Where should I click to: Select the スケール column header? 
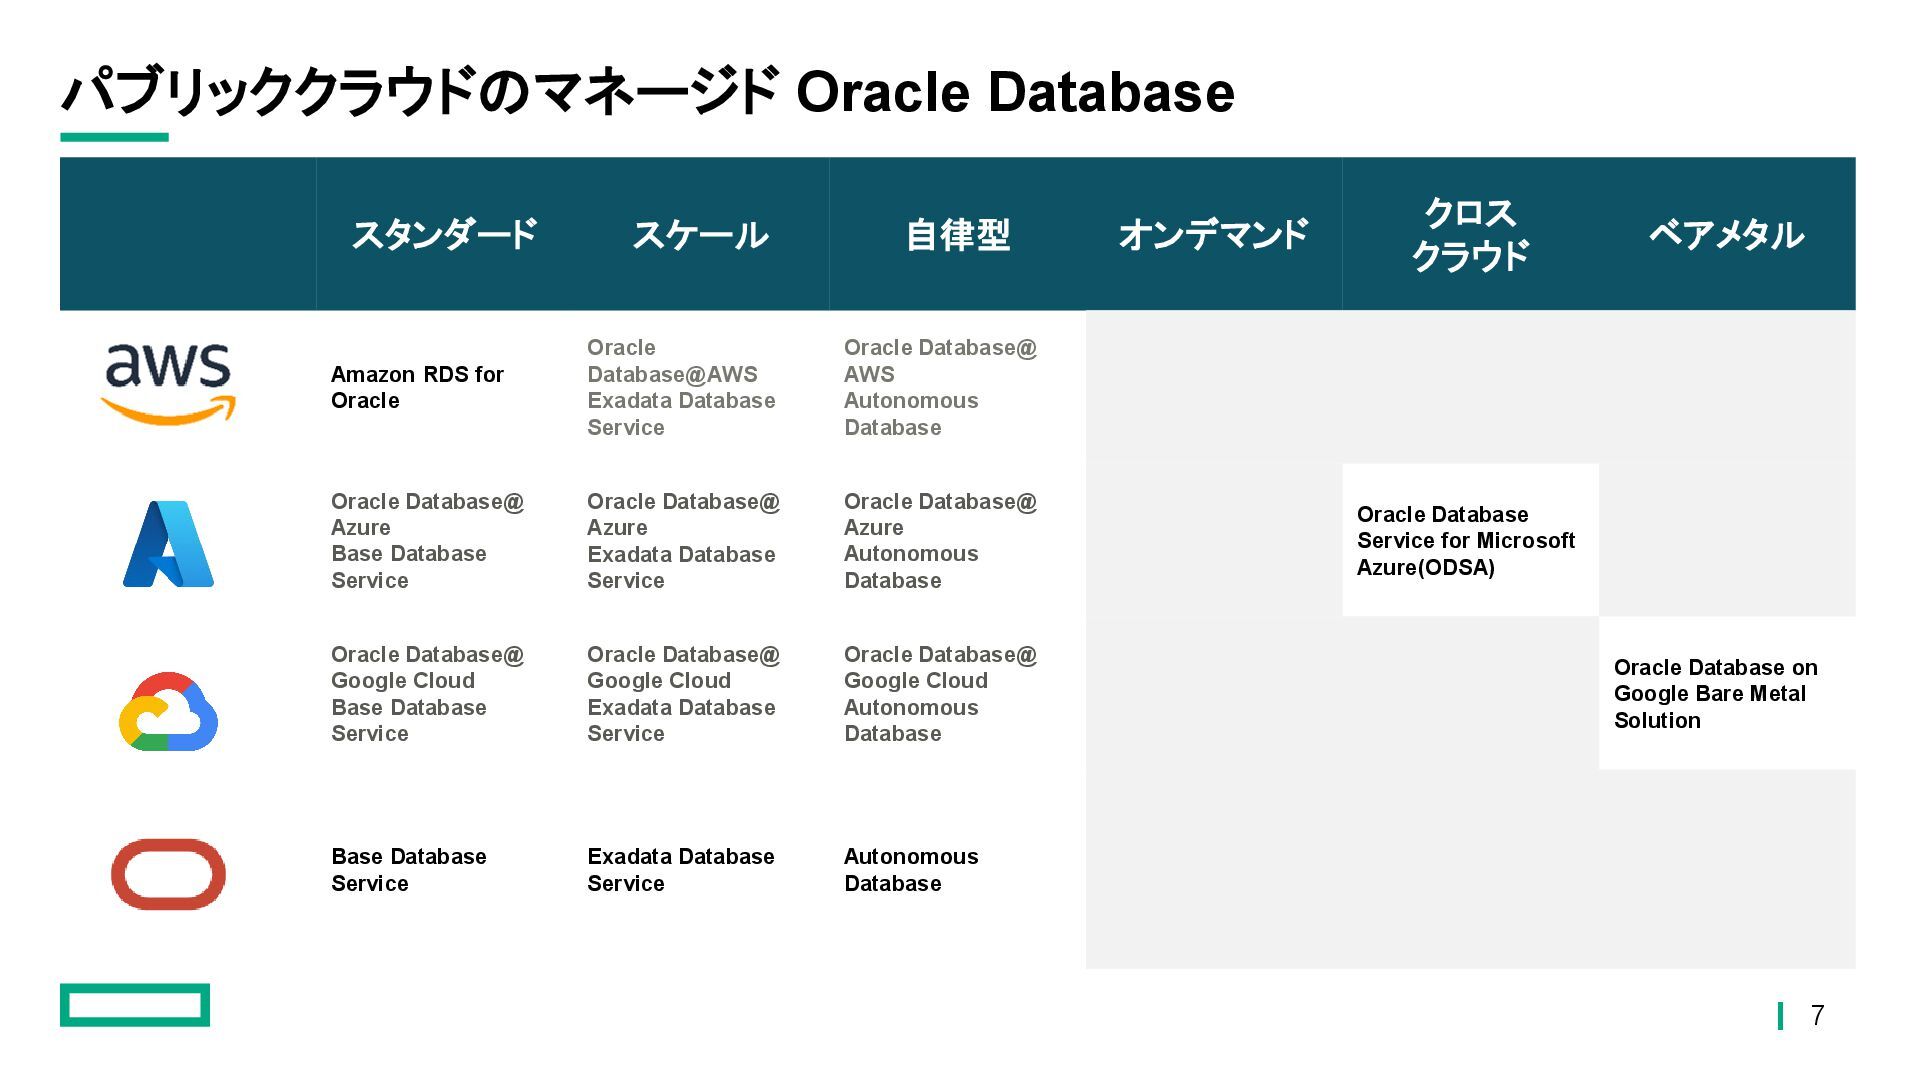tap(700, 234)
